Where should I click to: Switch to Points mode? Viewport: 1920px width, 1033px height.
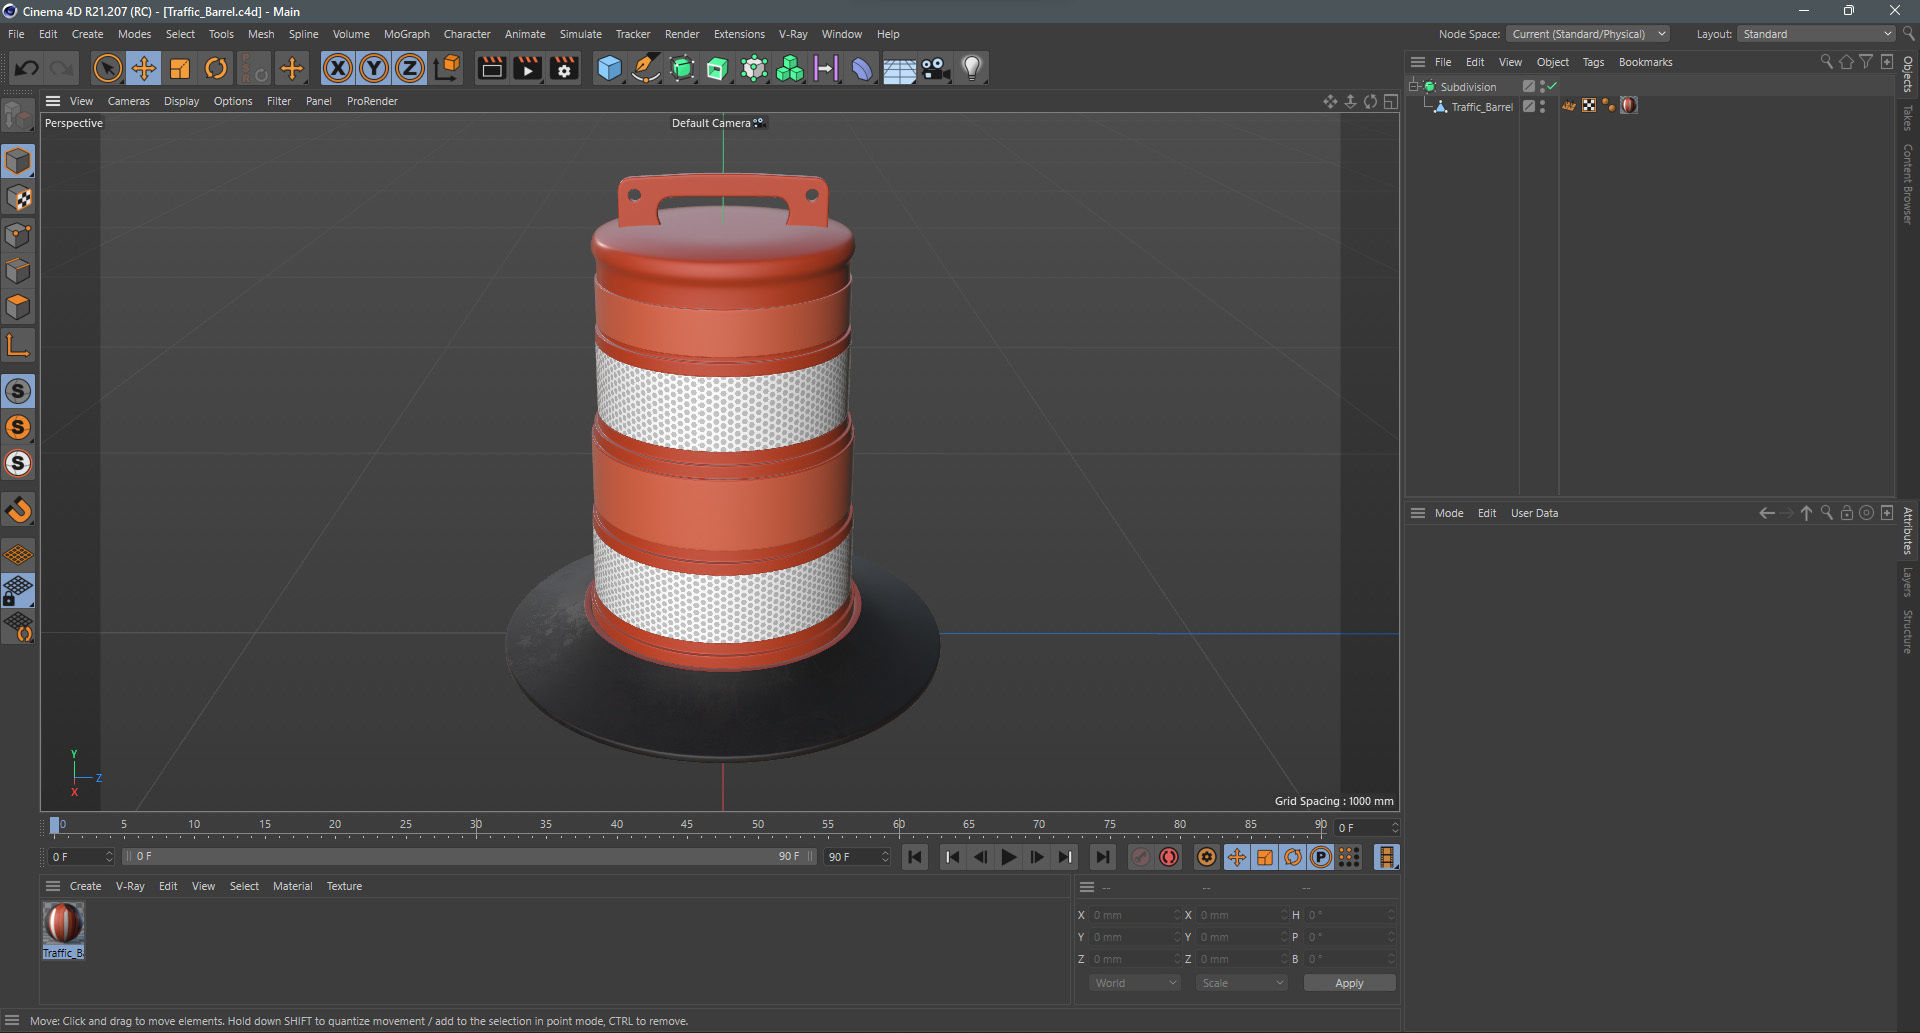click(x=18, y=235)
